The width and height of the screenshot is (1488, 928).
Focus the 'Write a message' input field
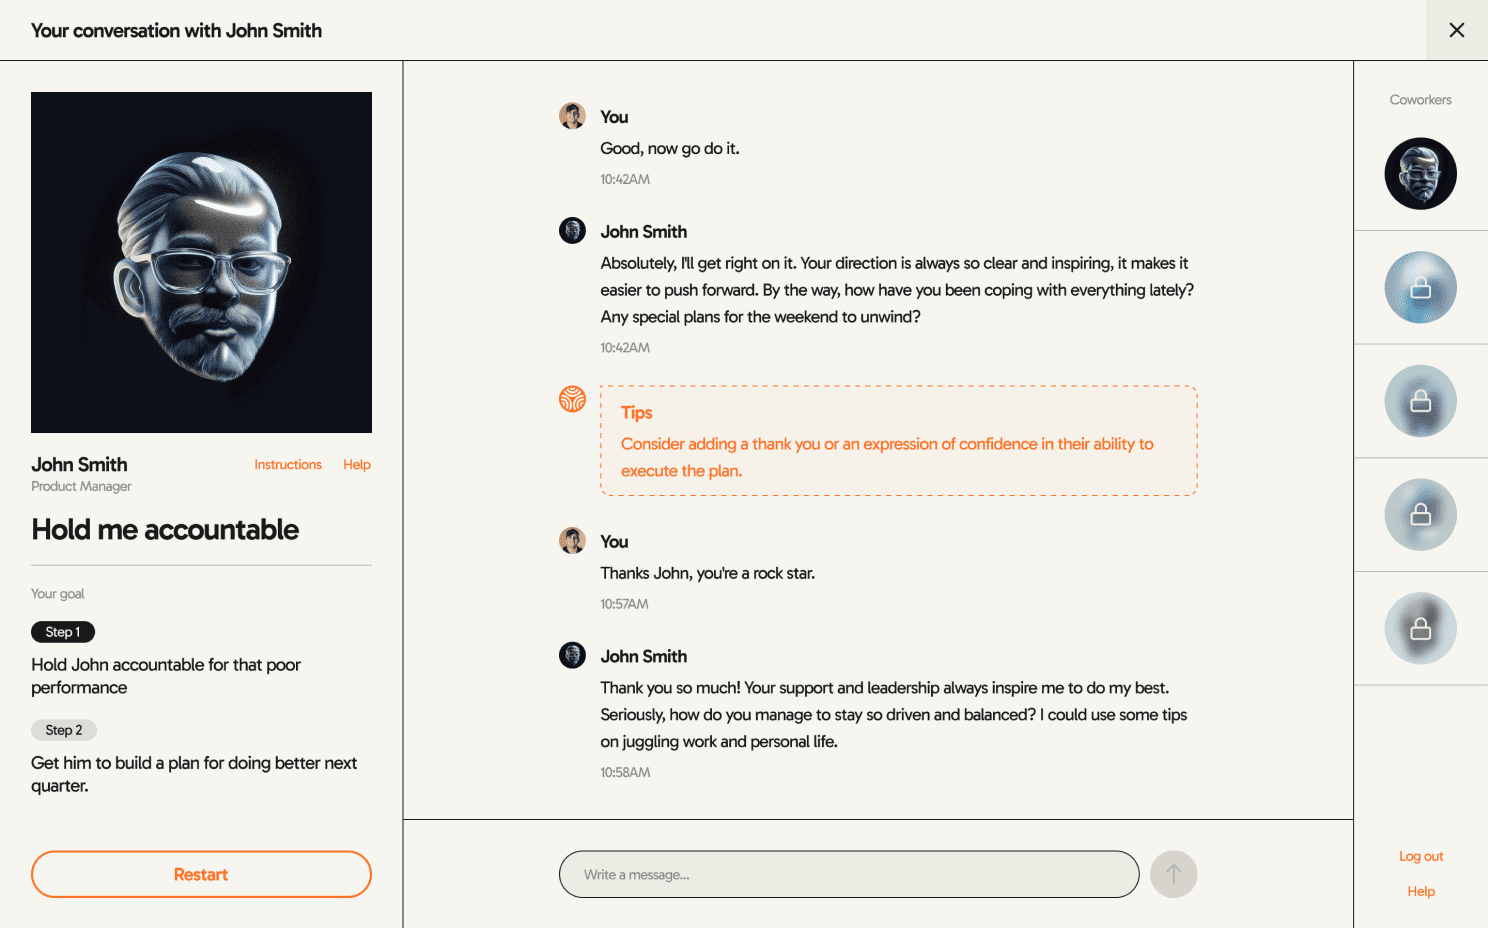tap(848, 874)
